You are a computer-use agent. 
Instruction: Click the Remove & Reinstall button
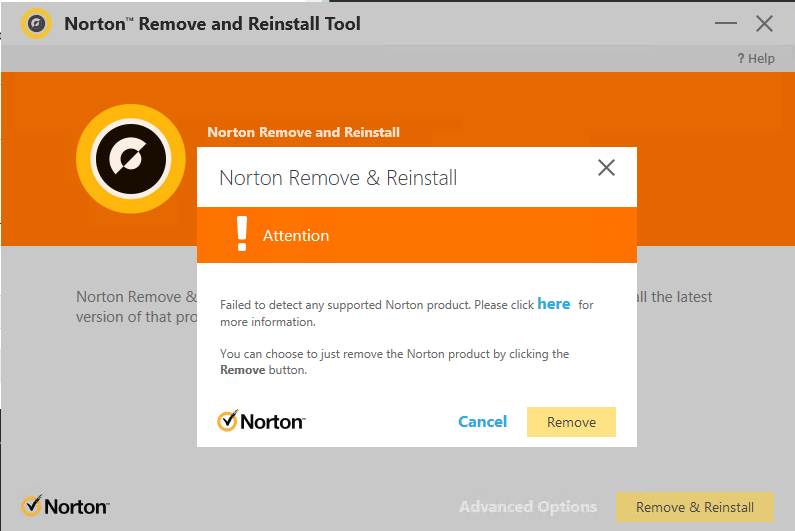click(x=695, y=507)
